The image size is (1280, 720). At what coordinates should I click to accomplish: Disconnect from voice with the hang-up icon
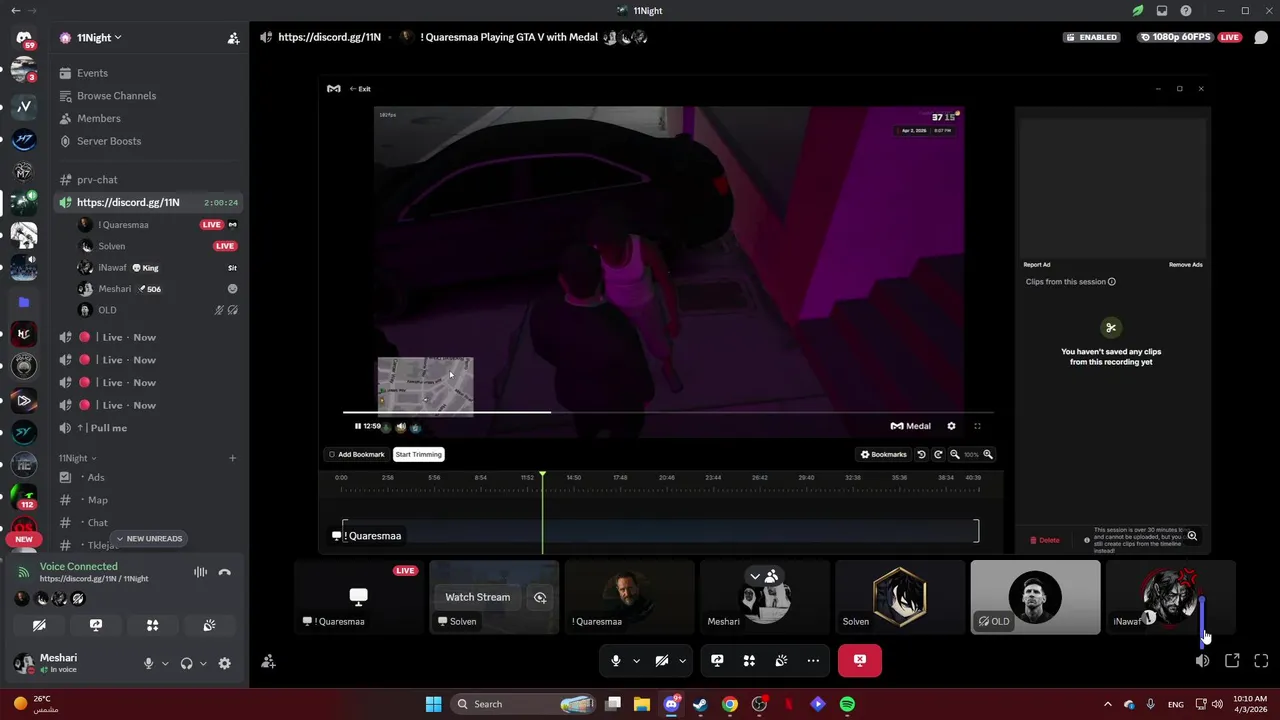(225, 572)
